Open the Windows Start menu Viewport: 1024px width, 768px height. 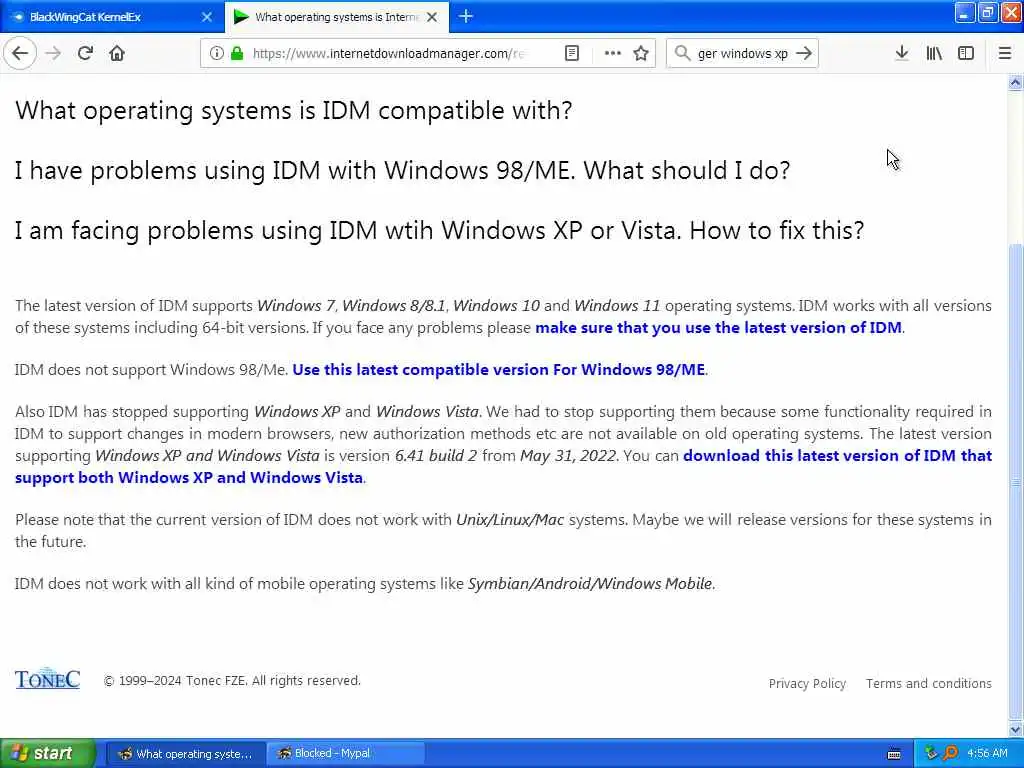click(47, 754)
